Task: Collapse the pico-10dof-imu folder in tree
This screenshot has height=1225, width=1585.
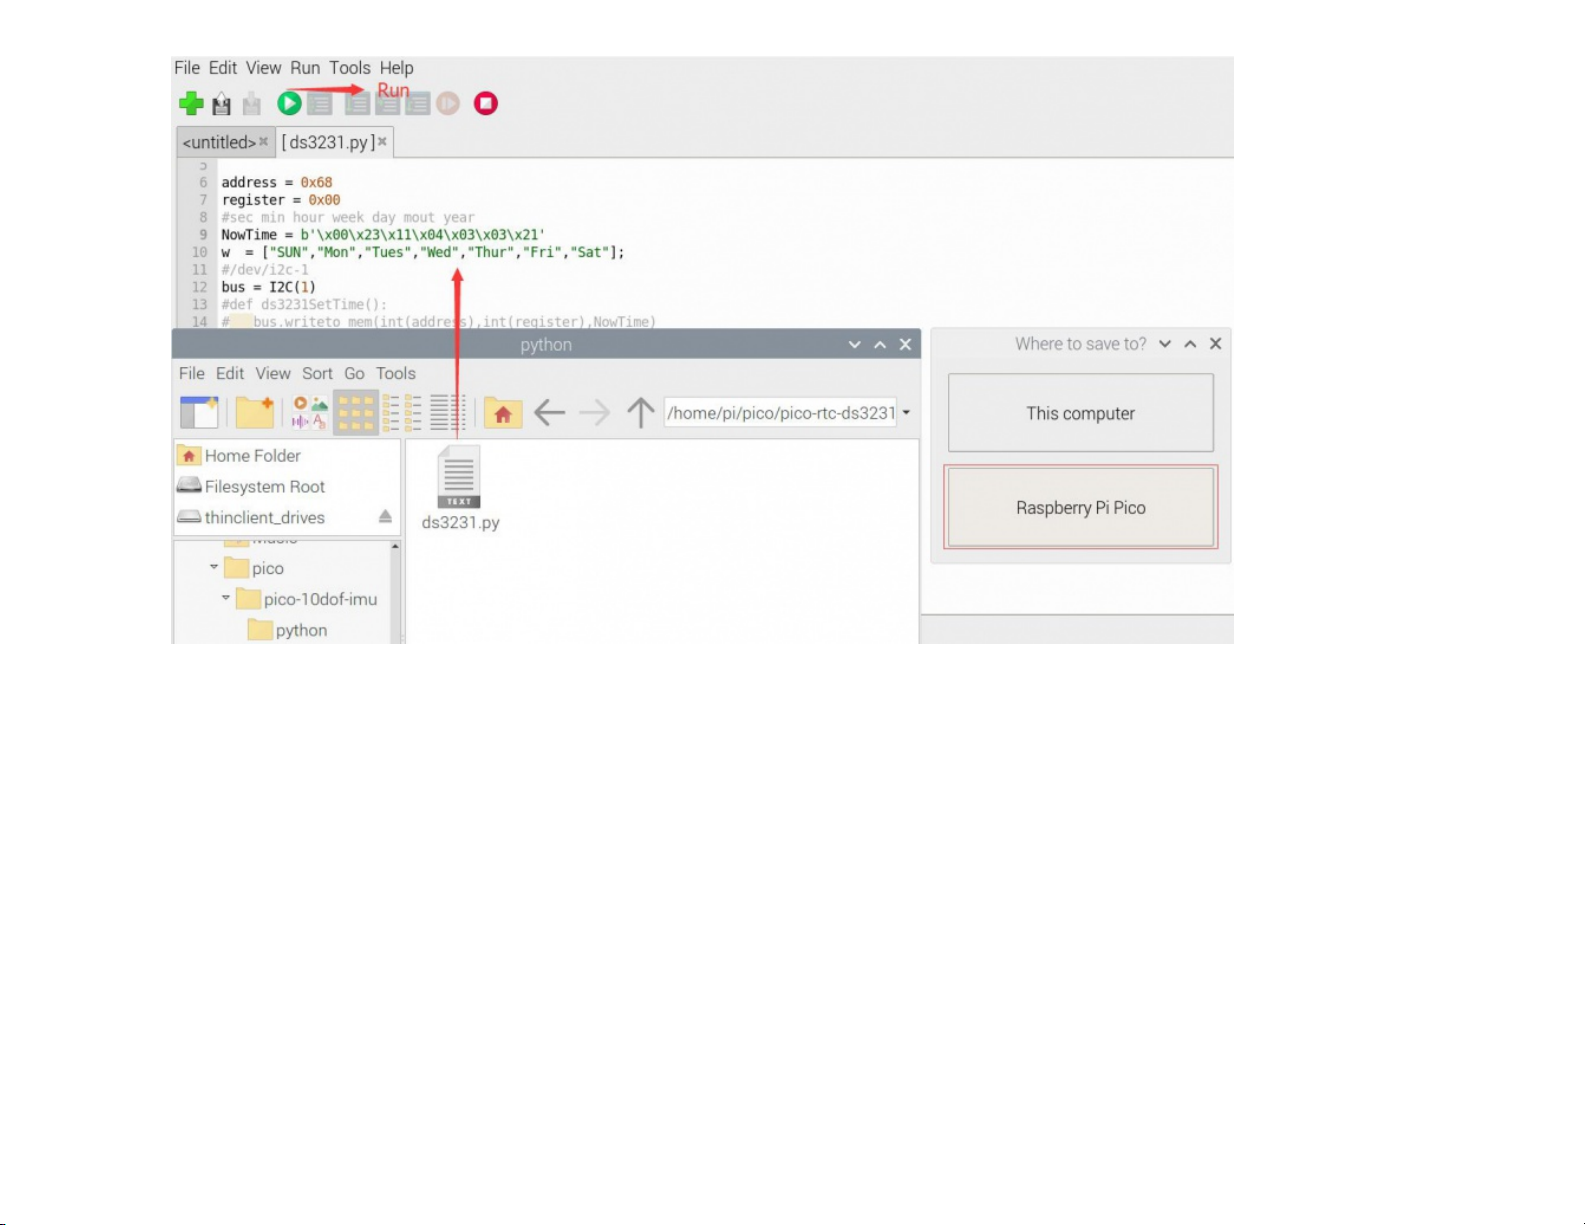Action: (x=226, y=598)
